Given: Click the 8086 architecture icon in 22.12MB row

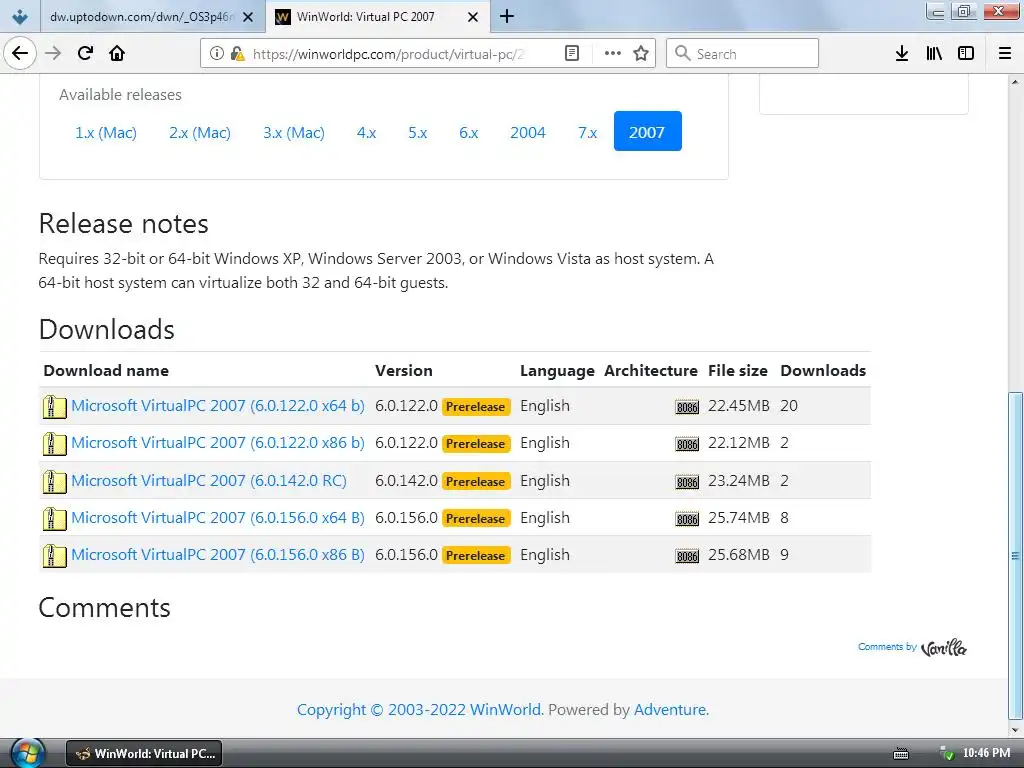Looking at the screenshot, I should pyautogui.click(x=687, y=444).
